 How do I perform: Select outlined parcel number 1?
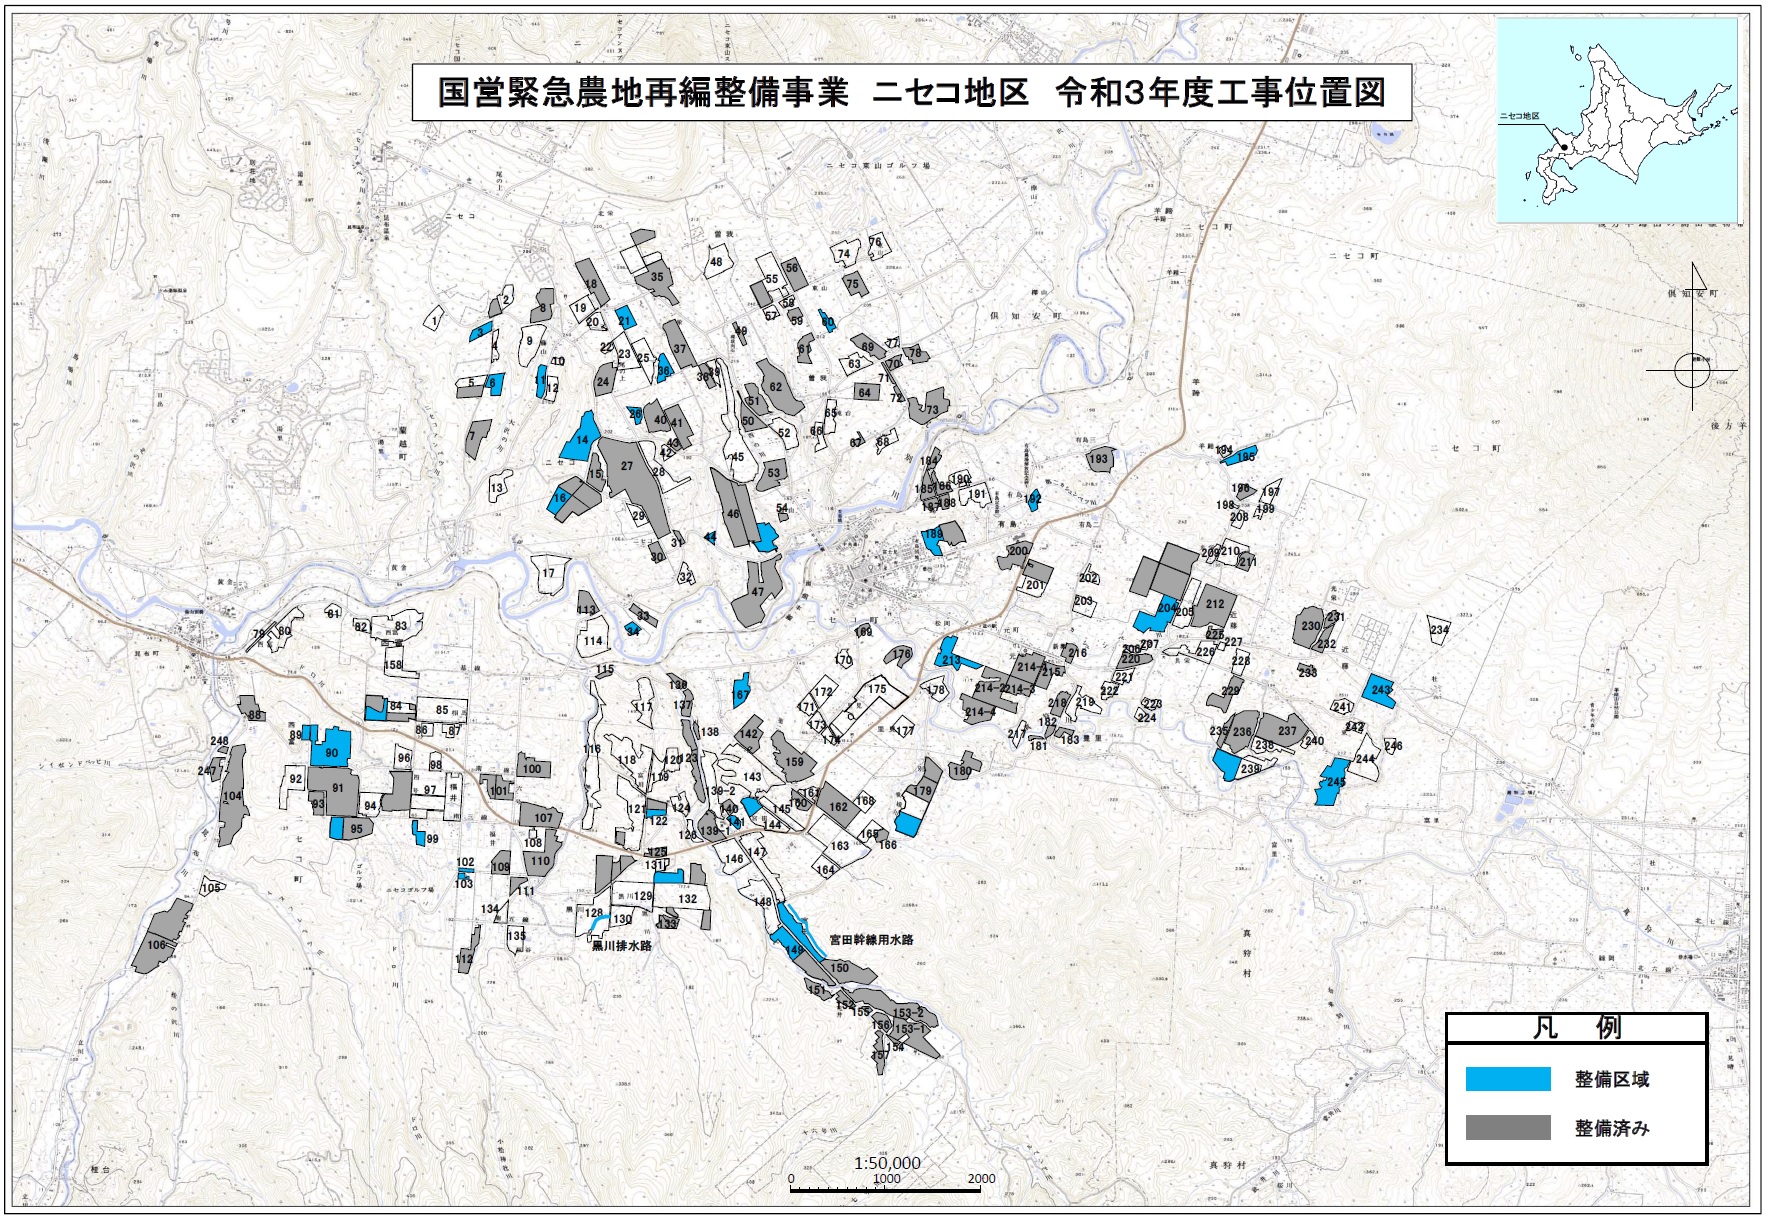[x=434, y=319]
